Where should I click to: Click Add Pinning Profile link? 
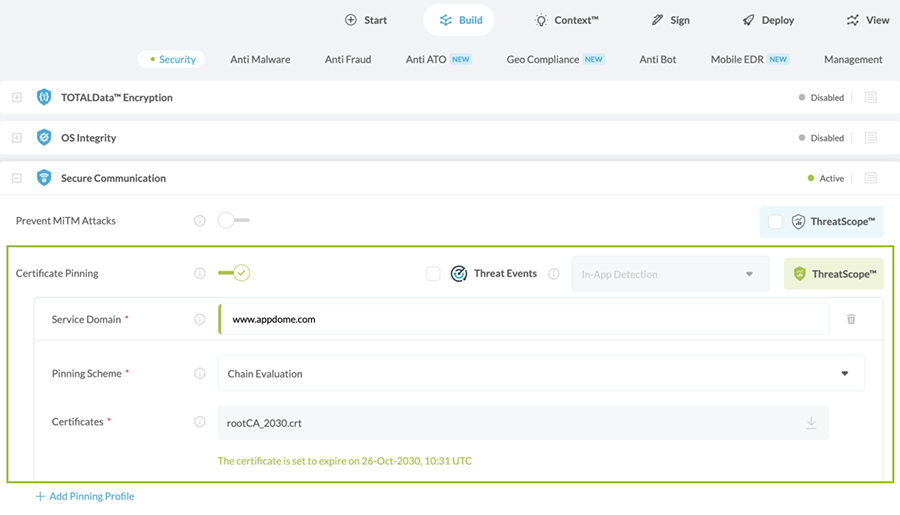pyautogui.click(x=85, y=496)
